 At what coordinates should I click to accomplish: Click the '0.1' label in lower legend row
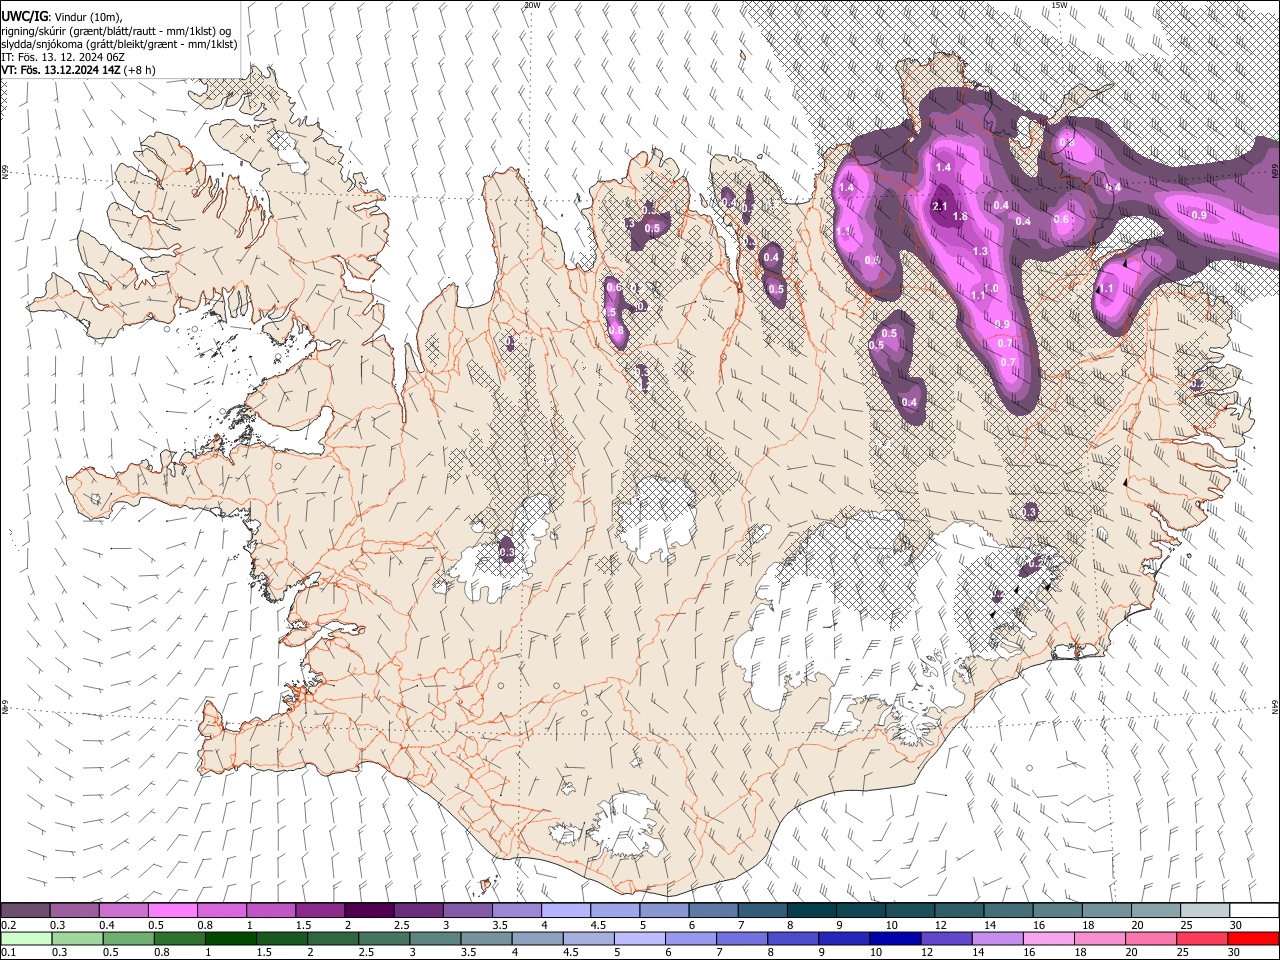pyautogui.click(x=8, y=952)
